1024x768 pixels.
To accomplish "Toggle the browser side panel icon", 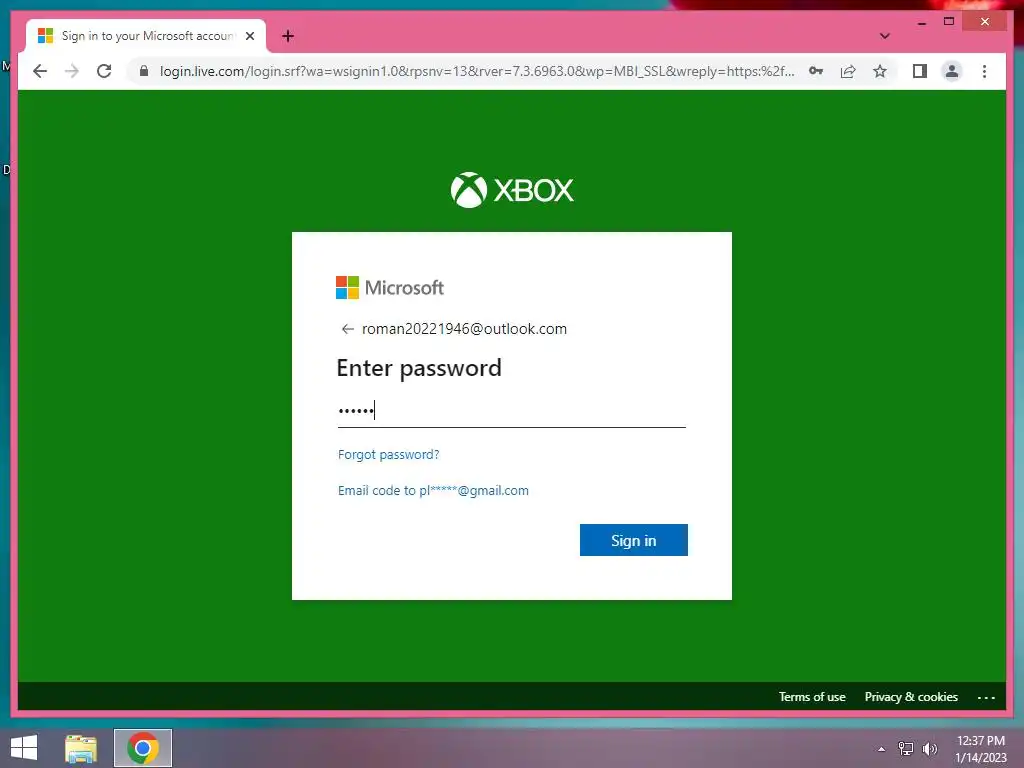I will click(920, 71).
